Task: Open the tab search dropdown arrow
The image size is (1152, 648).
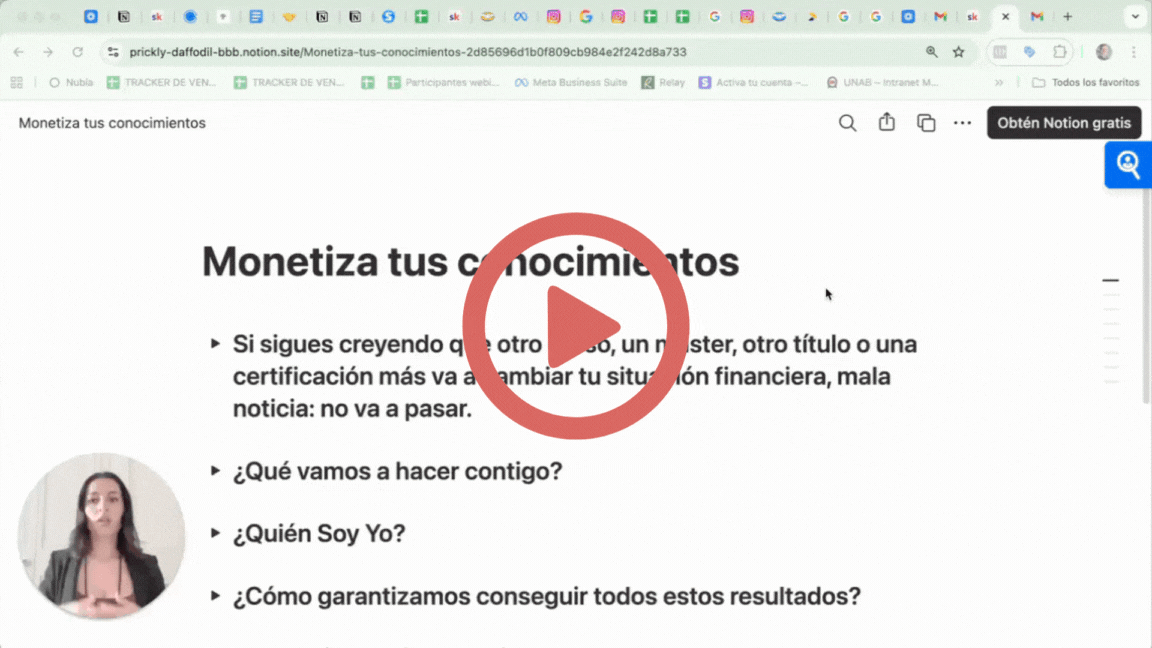Action: (x=1135, y=16)
